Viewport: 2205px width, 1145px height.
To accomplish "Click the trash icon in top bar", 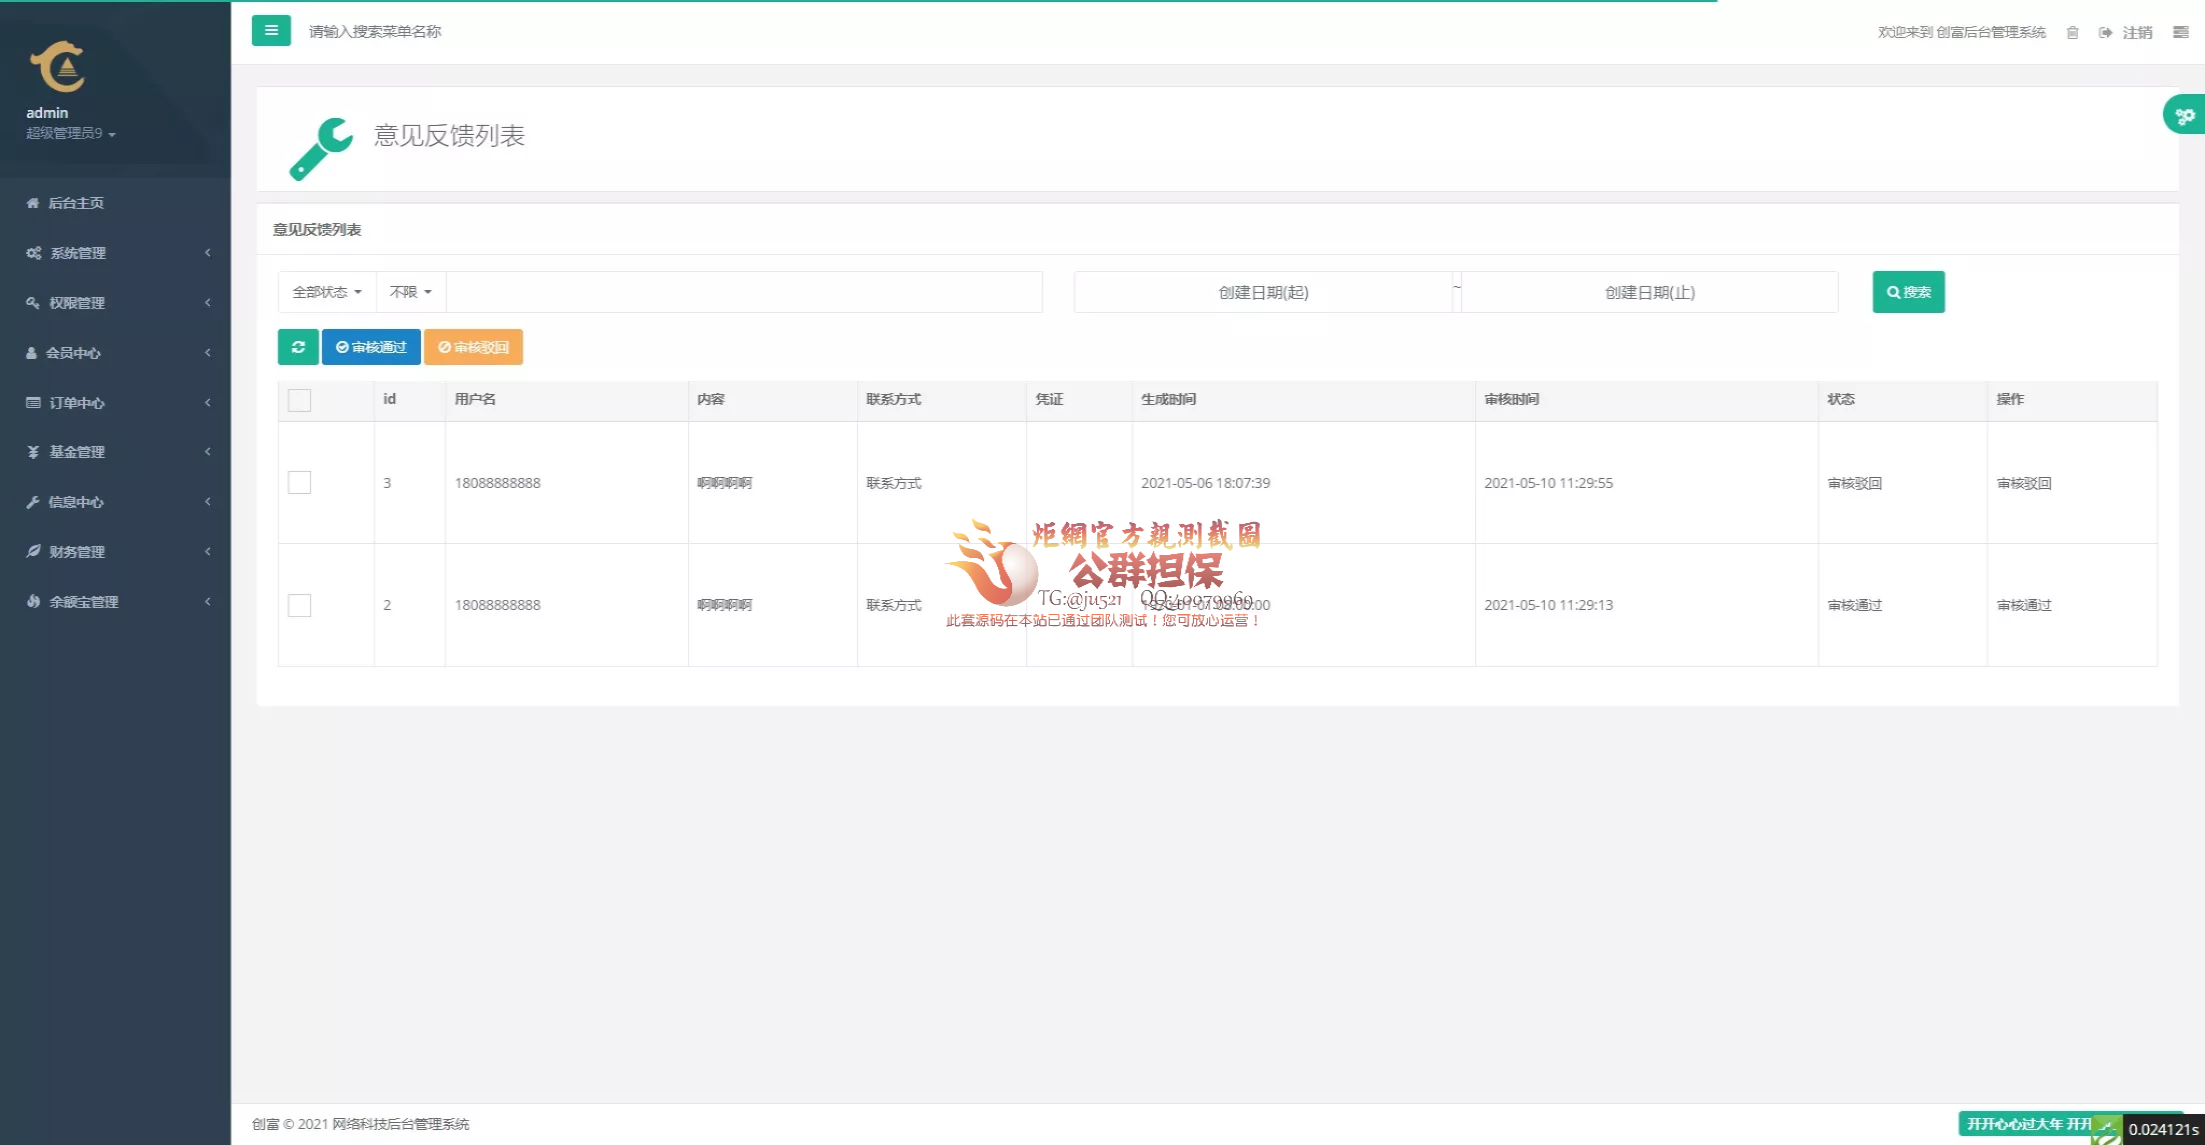I will click(2072, 33).
